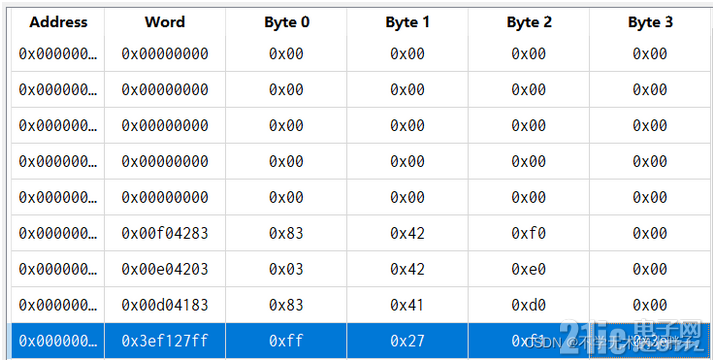Select the Address cell in highlighted row
Screen dimensions: 713x362
[58, 341]
